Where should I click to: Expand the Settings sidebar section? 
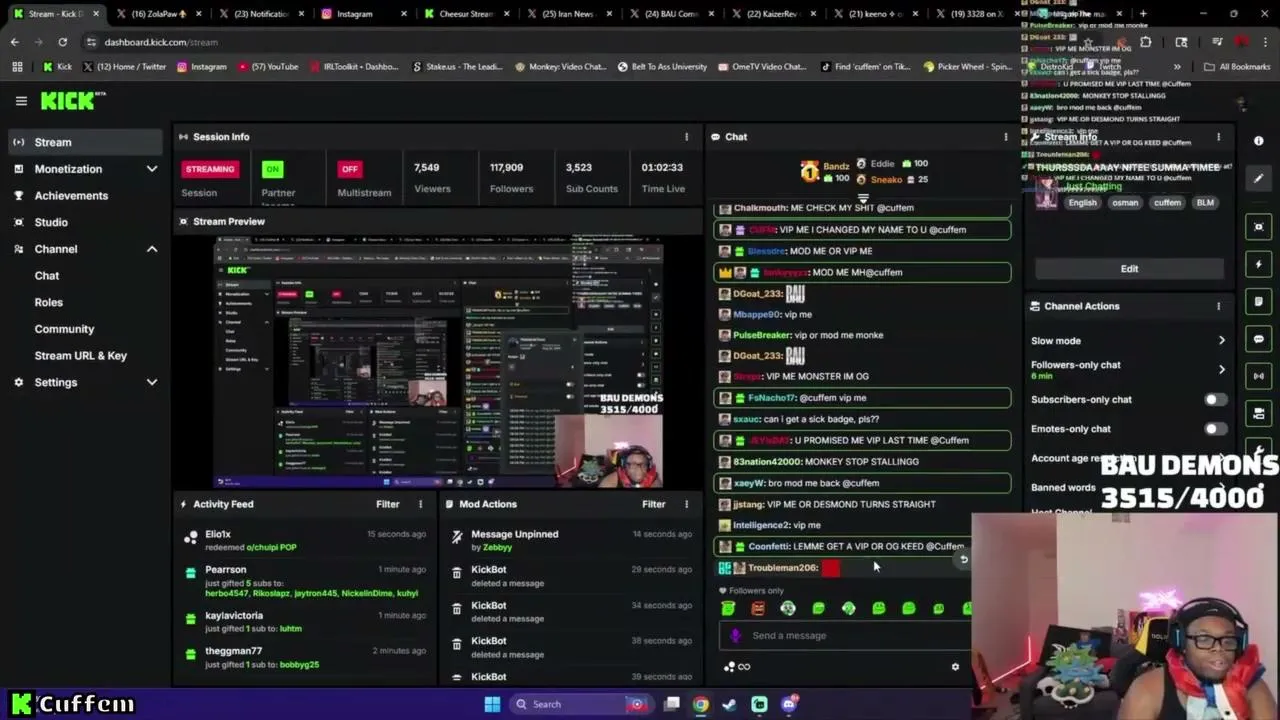152,382
